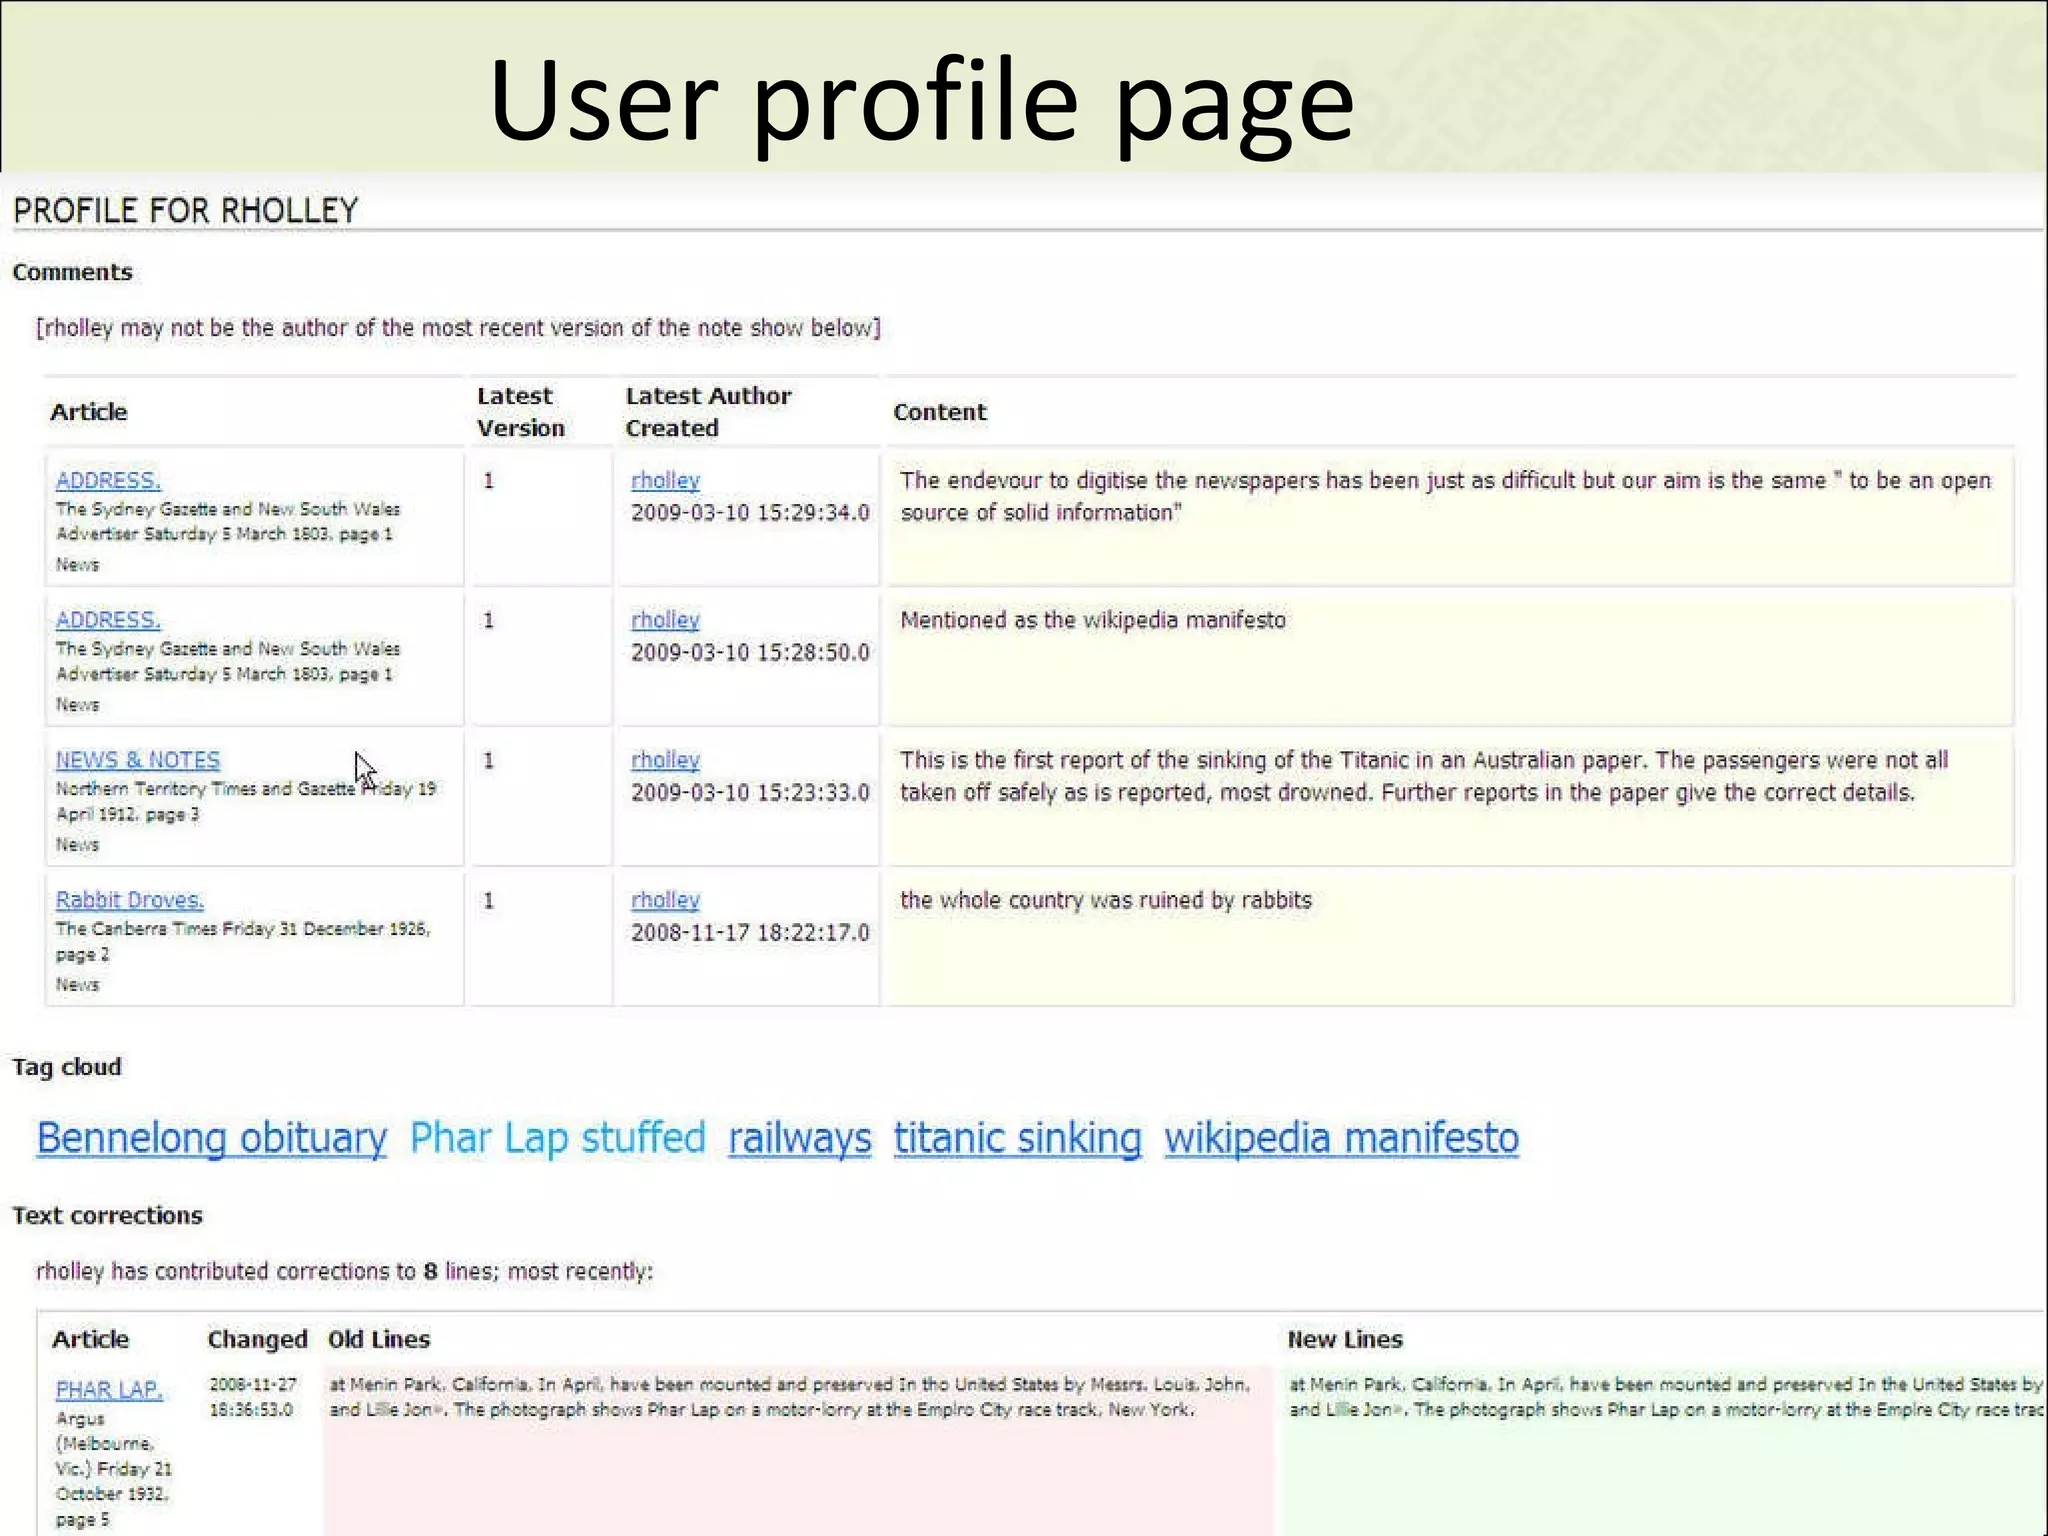This screenshot has height=1536, width=2048.
Task: Click the New Lines green text cell
Action: (1665, 1450)
